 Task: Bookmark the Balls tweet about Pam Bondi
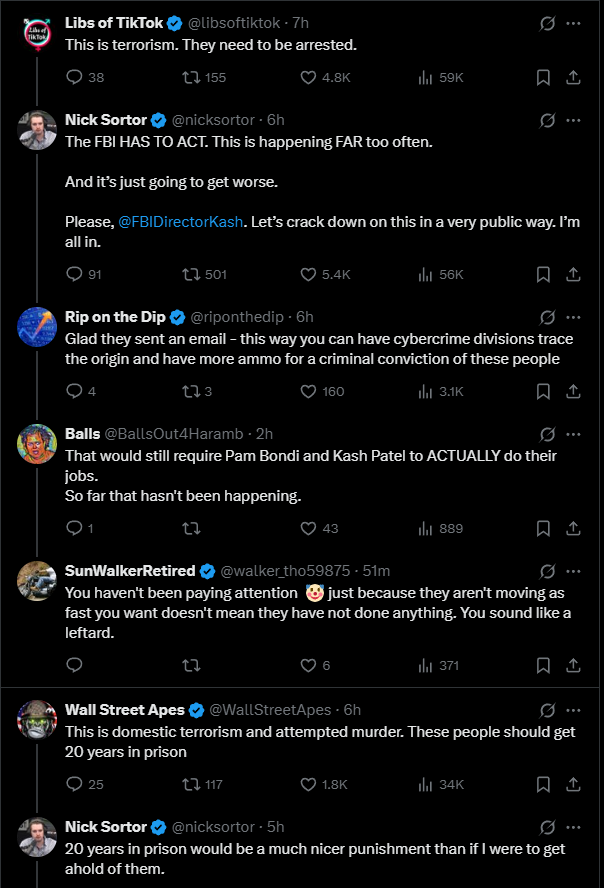(x=543, y=528)
